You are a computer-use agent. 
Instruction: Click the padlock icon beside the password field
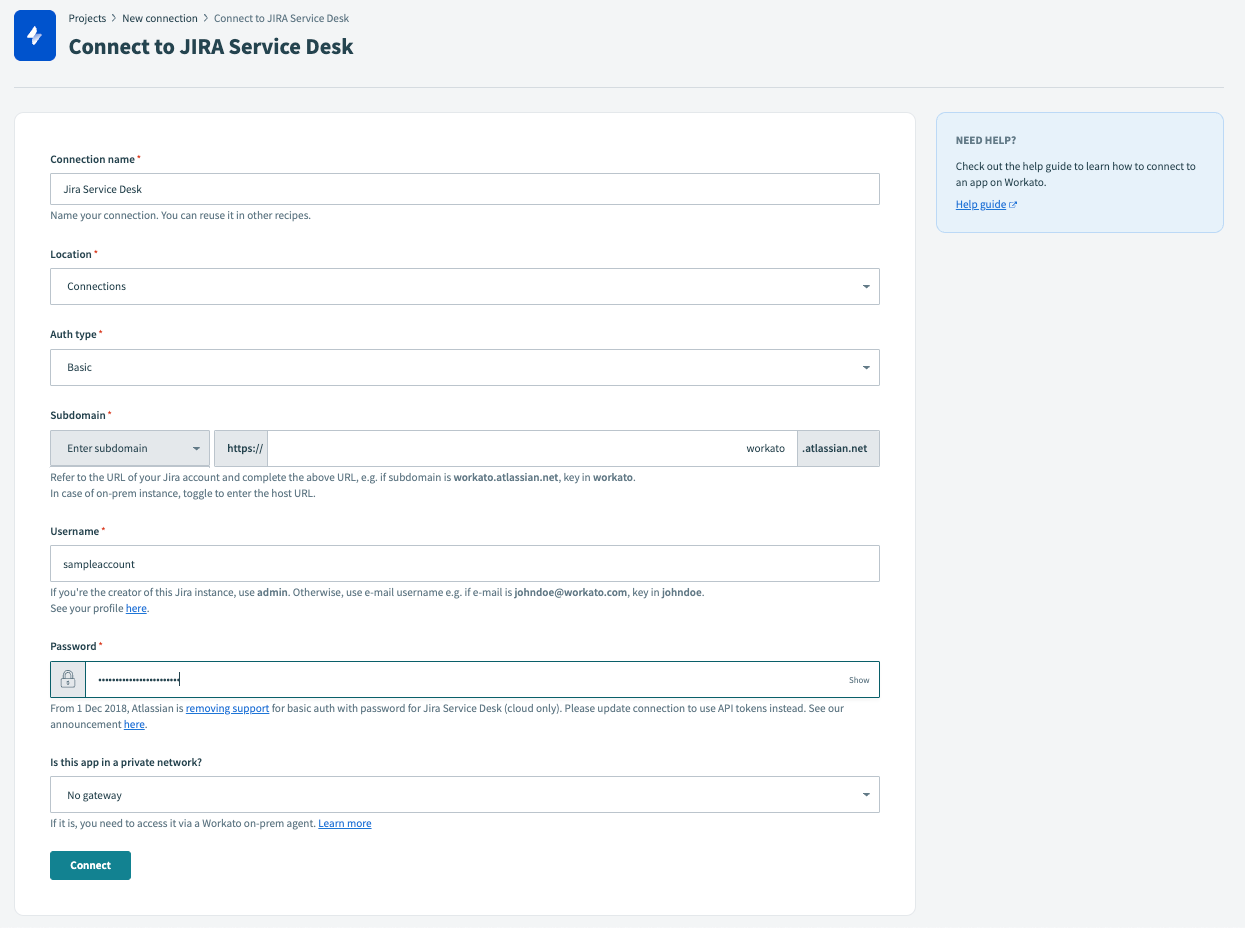67,679
